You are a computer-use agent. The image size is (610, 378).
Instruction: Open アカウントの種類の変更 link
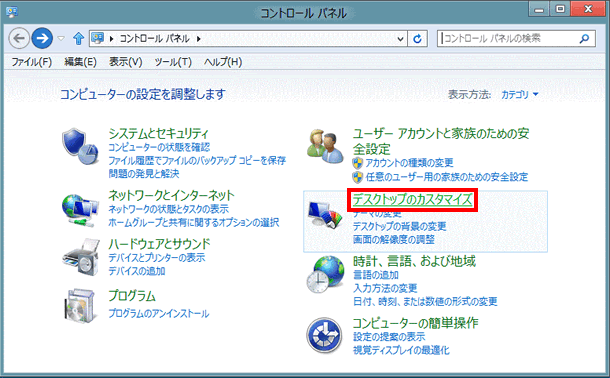coord(409,163)
